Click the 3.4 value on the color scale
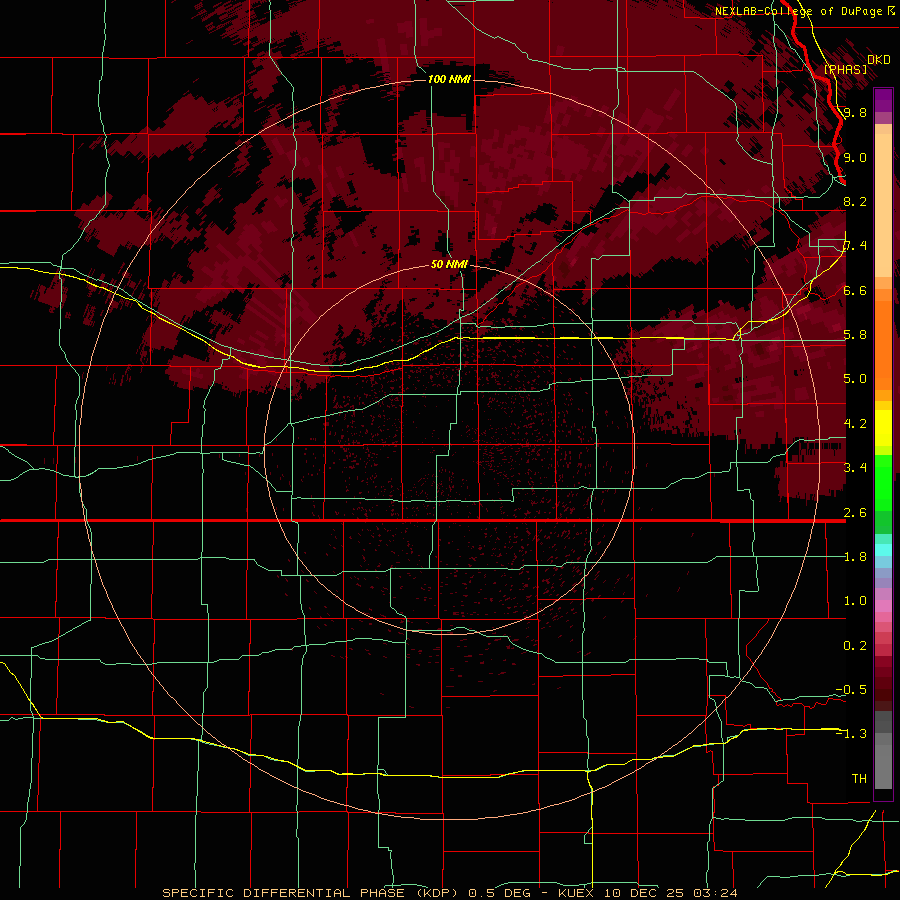 (x=855, y=467)
